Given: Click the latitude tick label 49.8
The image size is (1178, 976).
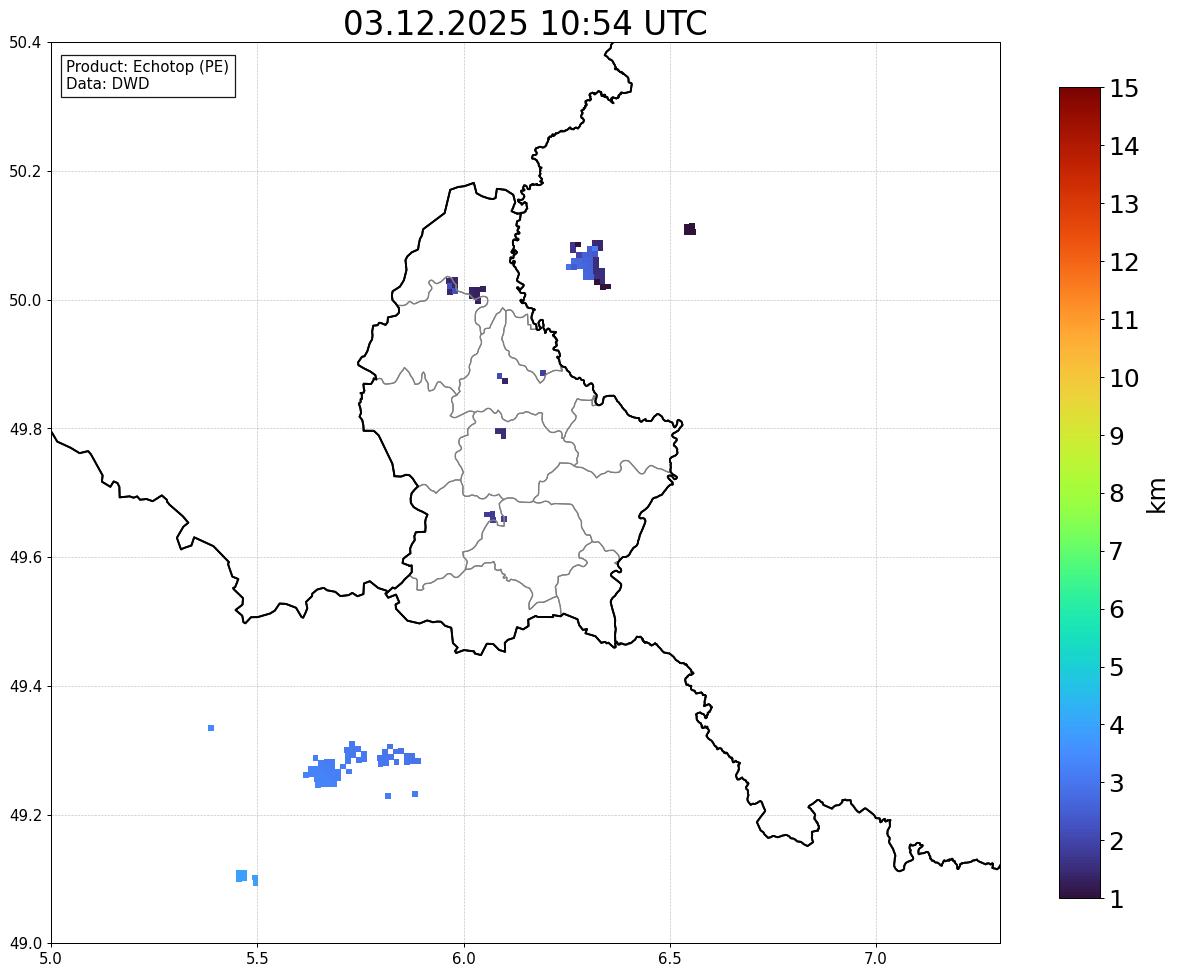Looking at the screenshot, I should pyautogui.click(x=26, y=429).
